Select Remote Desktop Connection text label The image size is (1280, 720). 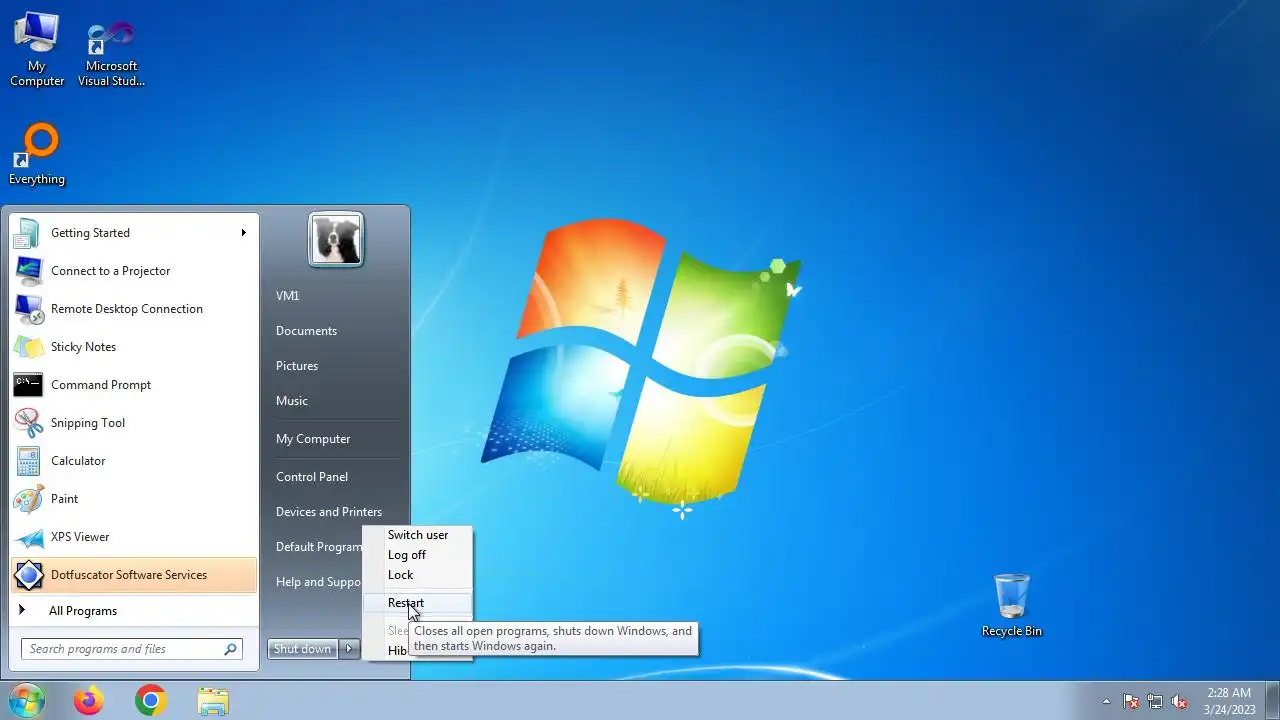tap(127, 309)
